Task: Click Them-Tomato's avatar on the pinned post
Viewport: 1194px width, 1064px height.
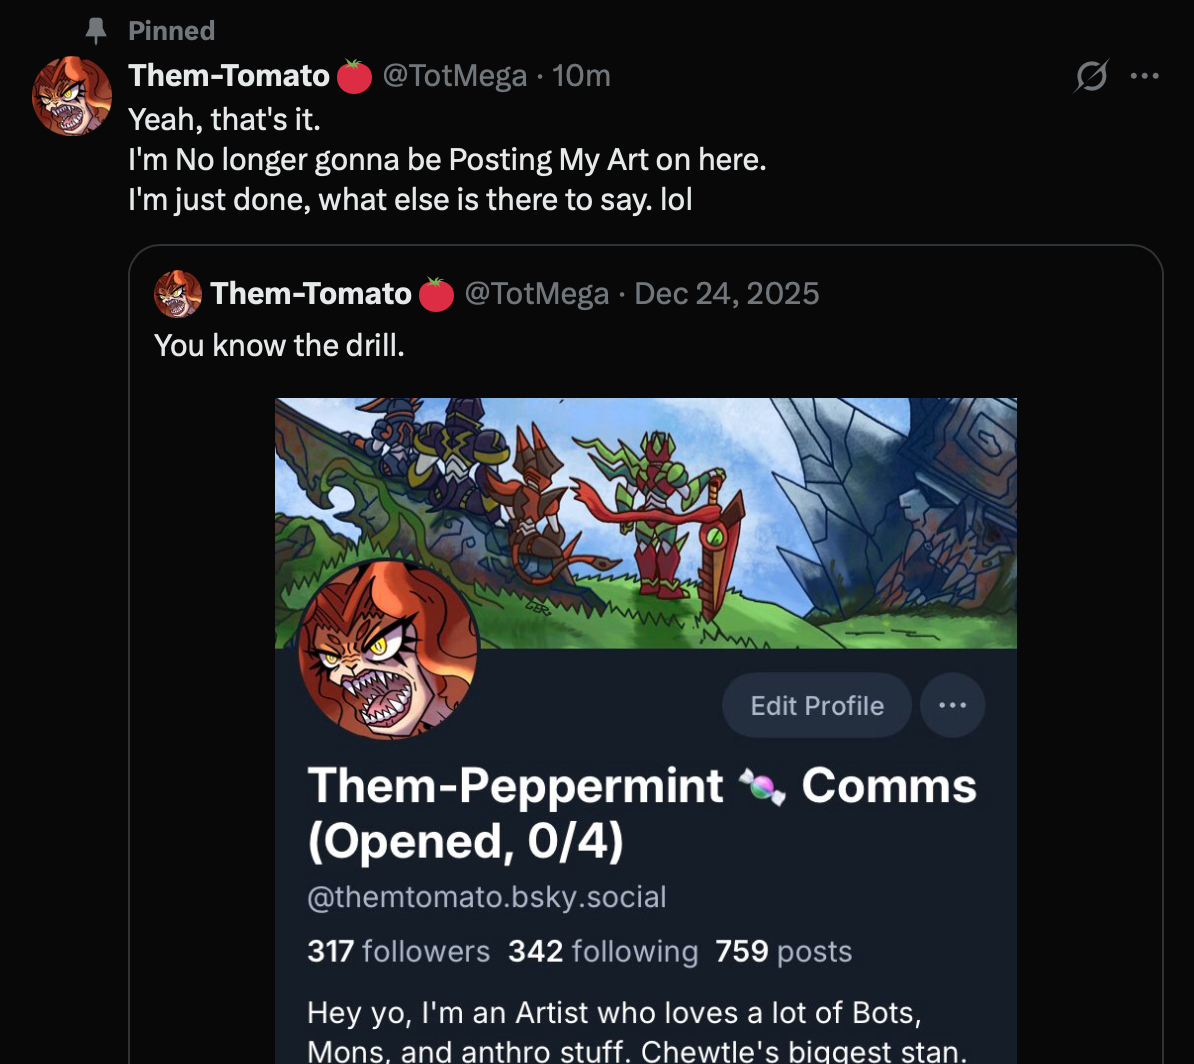Action: point(71,96)
